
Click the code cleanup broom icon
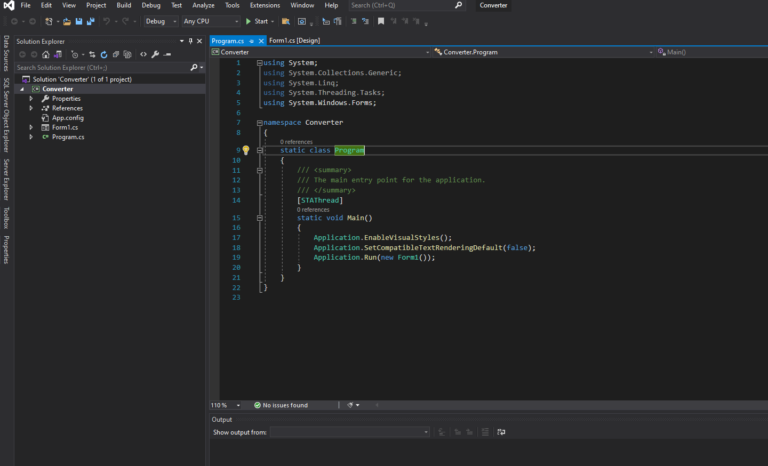(350, 405)
